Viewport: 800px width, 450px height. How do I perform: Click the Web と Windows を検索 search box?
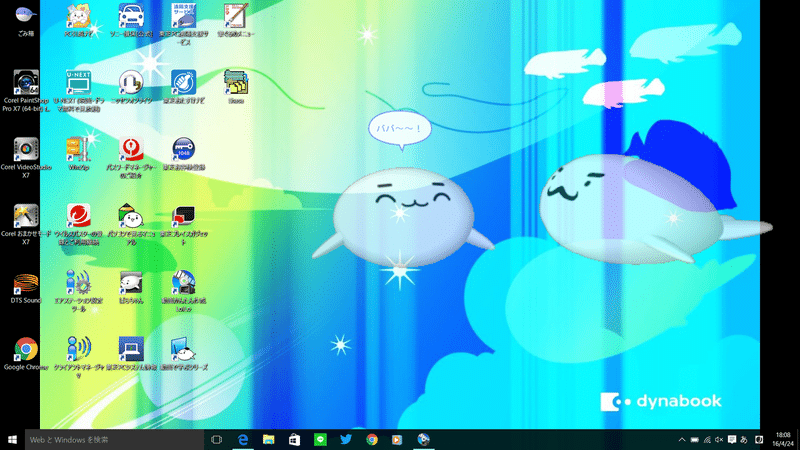point(114,440)
